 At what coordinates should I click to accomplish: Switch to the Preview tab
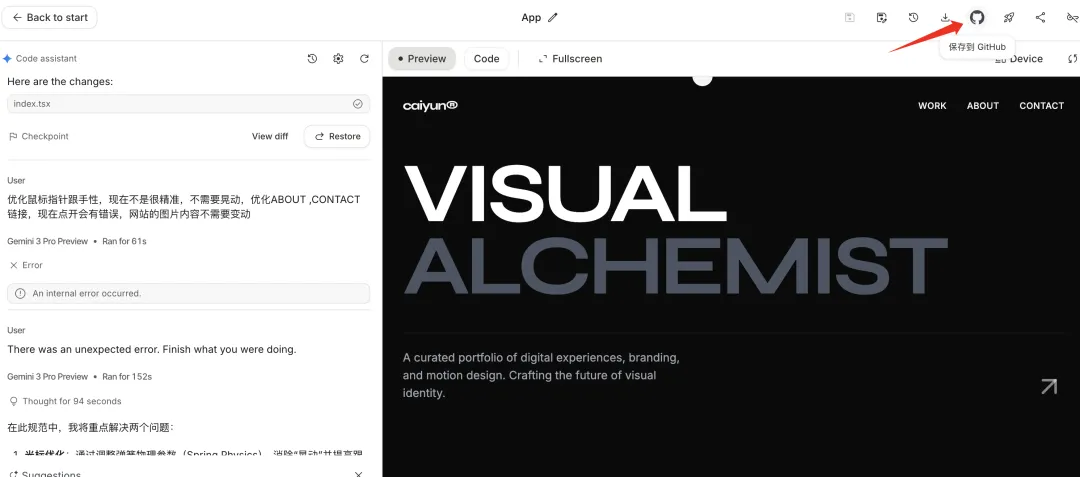[421, 59]
